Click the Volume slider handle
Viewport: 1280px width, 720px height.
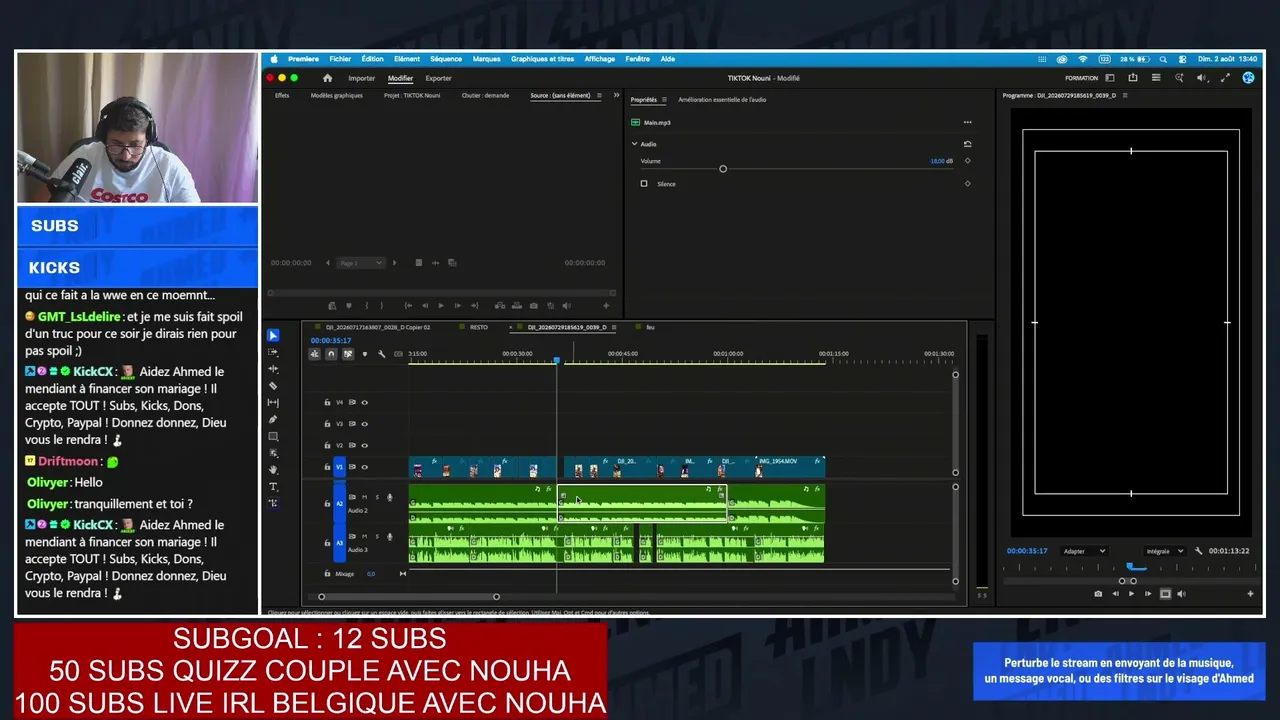723,169
